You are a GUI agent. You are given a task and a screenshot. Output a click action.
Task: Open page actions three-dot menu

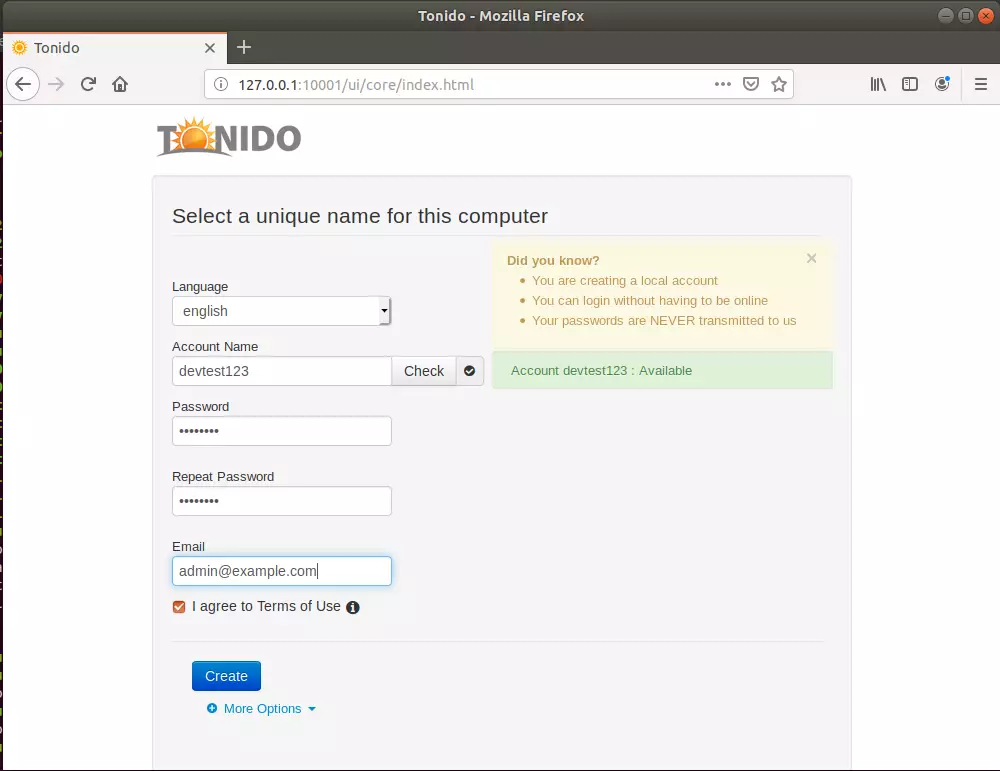click(x=723, y=84)
